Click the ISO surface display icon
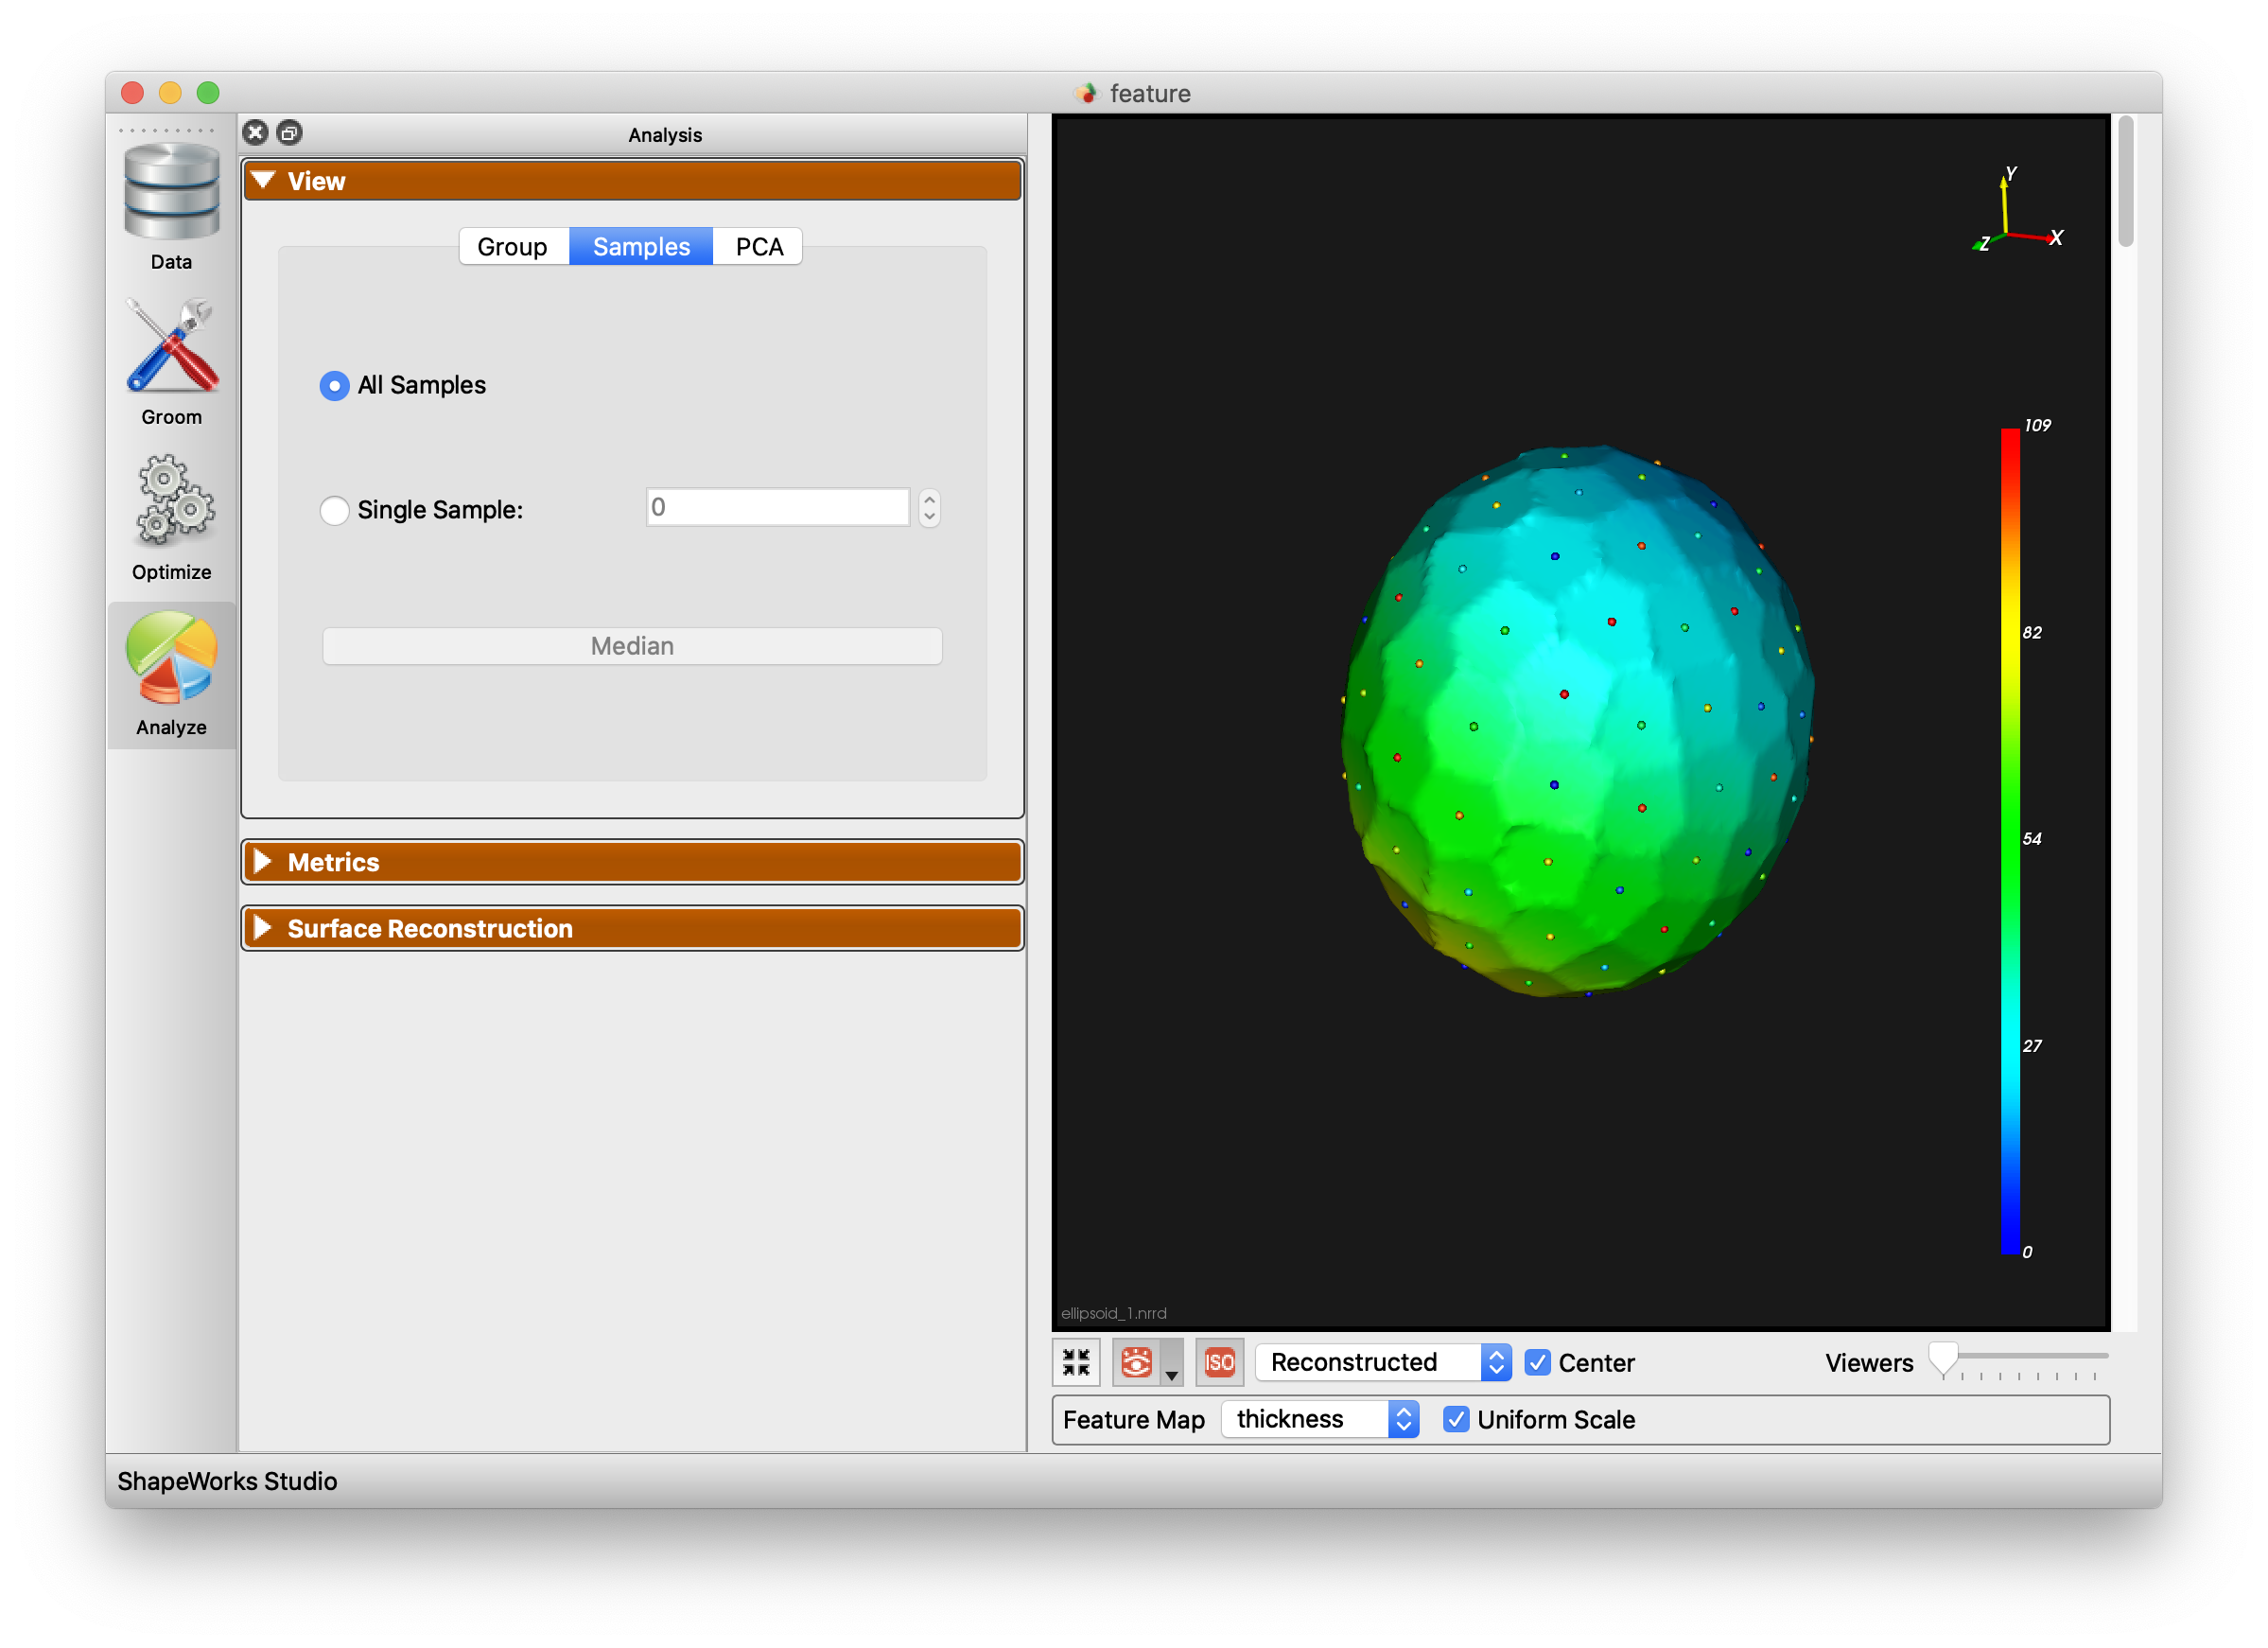 1219,1362
